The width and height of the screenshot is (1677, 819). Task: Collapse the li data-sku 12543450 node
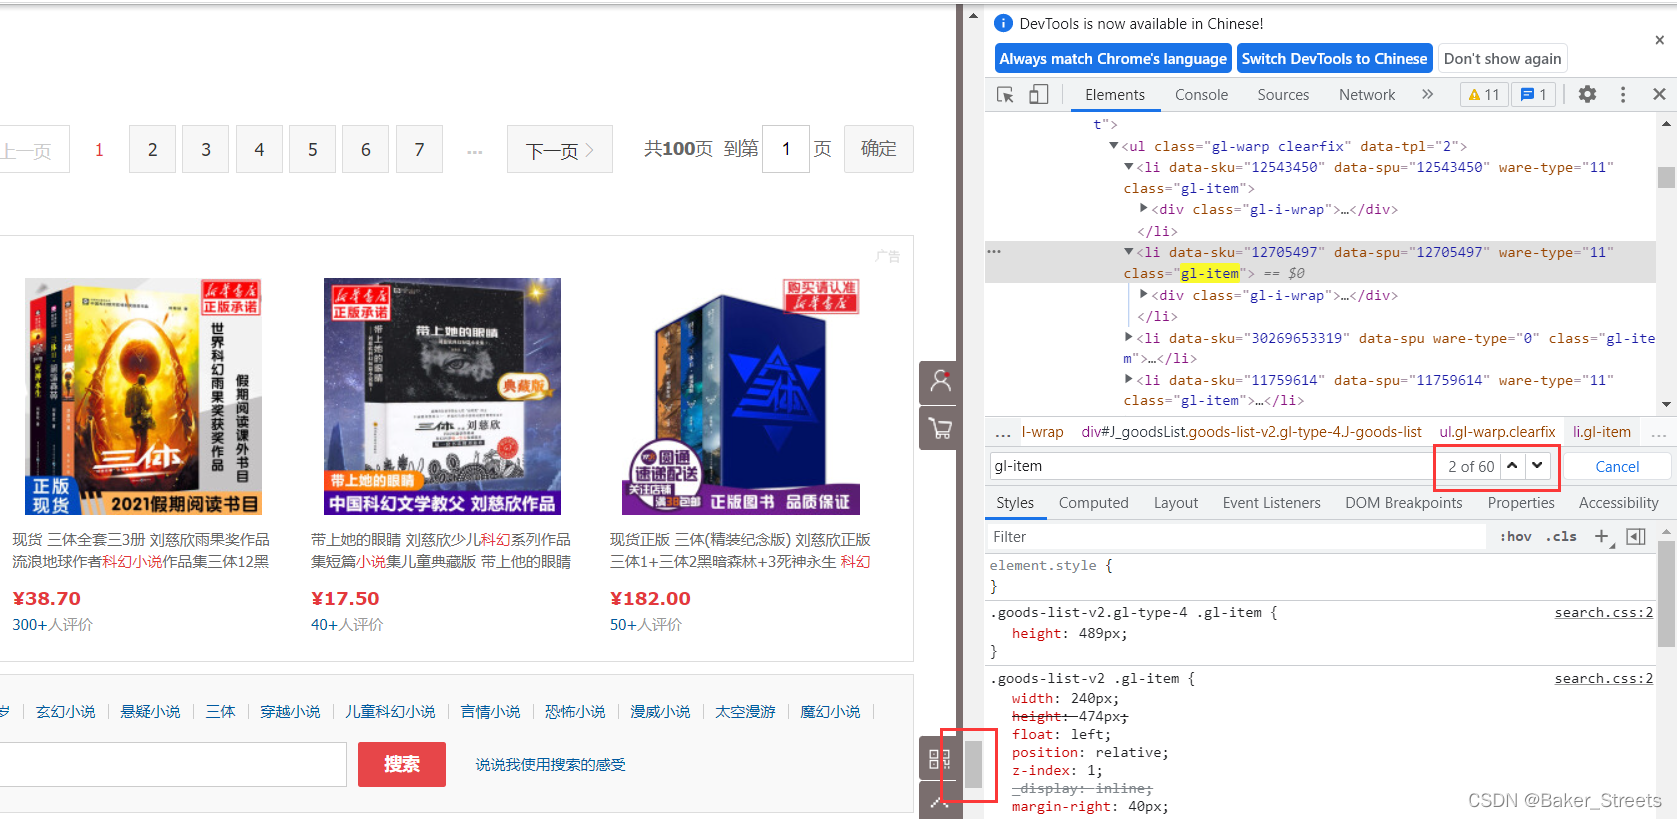click(x=1128, y=167)
